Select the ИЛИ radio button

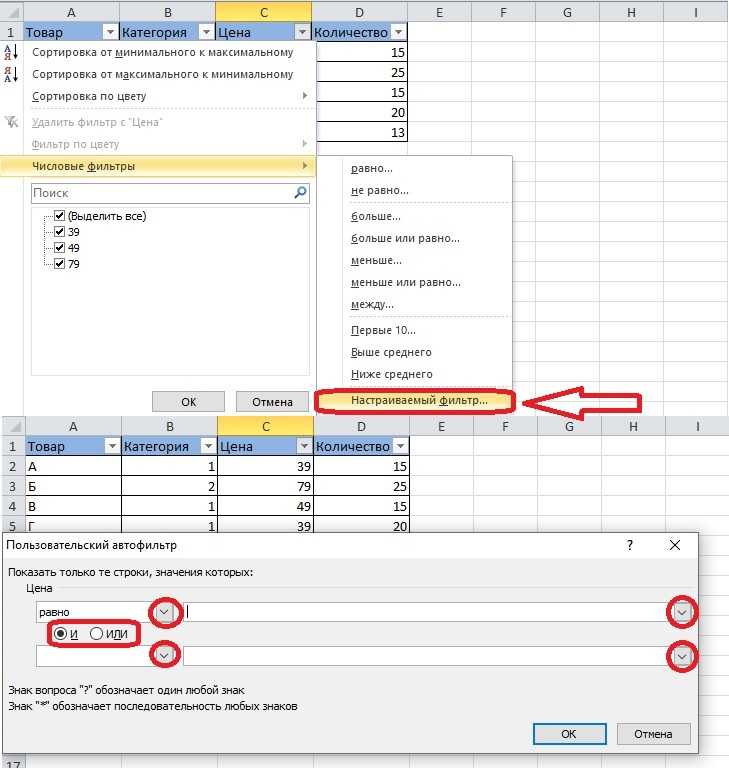tap(96, 633)
